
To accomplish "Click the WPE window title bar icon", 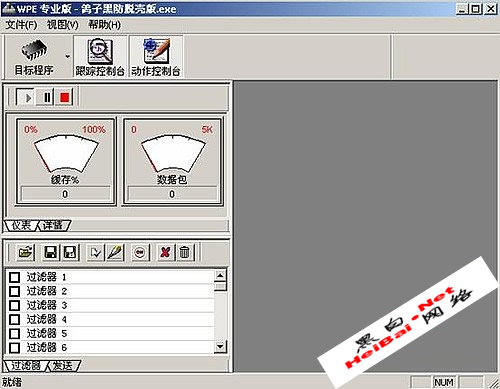I will [8, 8].
